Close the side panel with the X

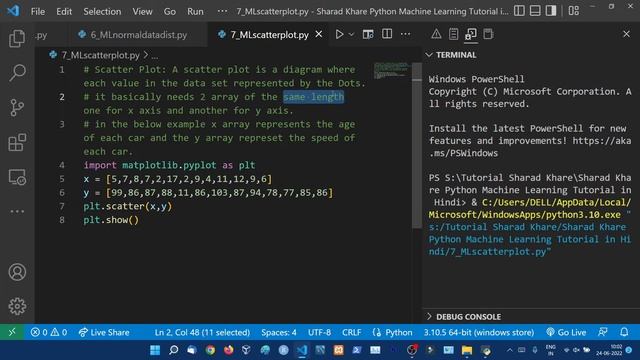(626, 34)
